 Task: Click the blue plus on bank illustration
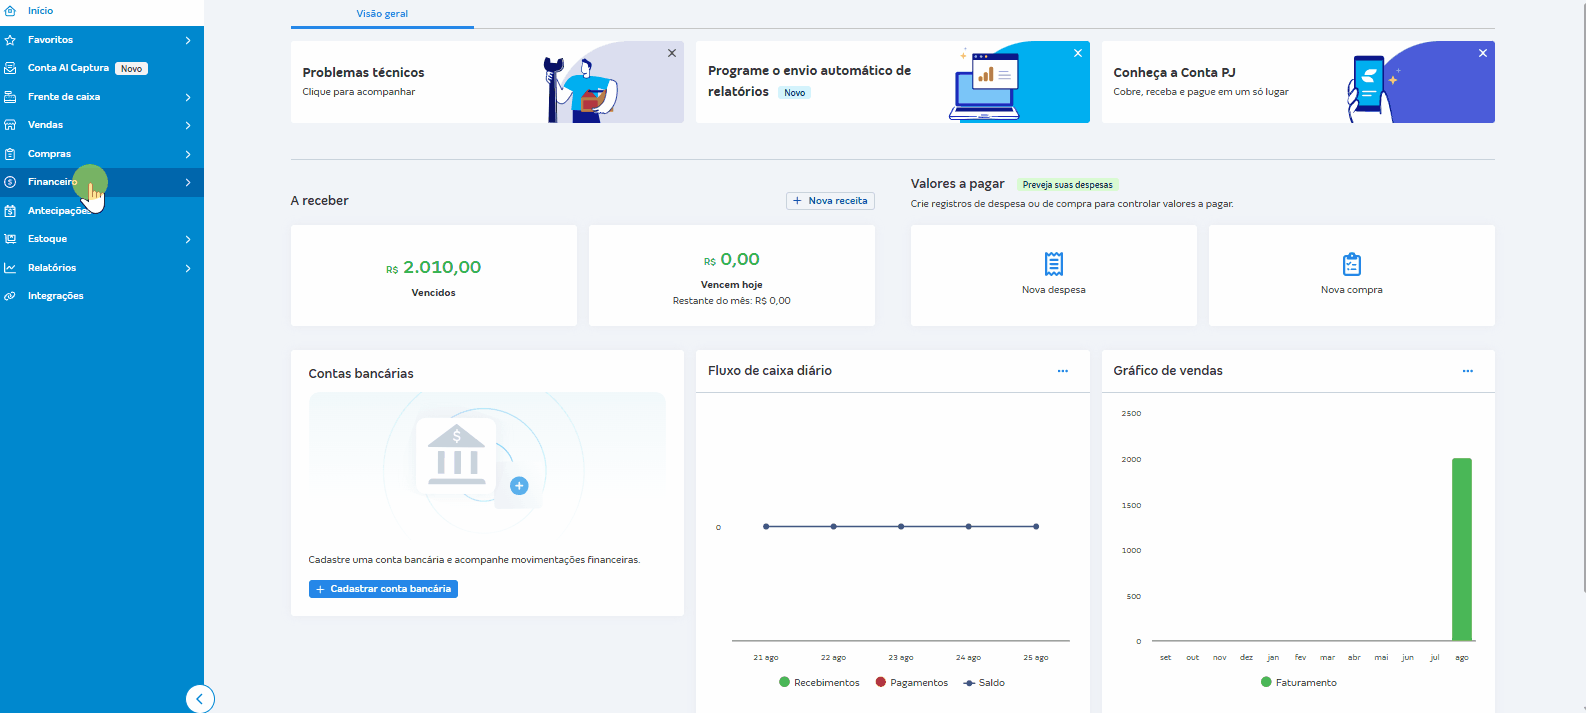click(518, 486)
